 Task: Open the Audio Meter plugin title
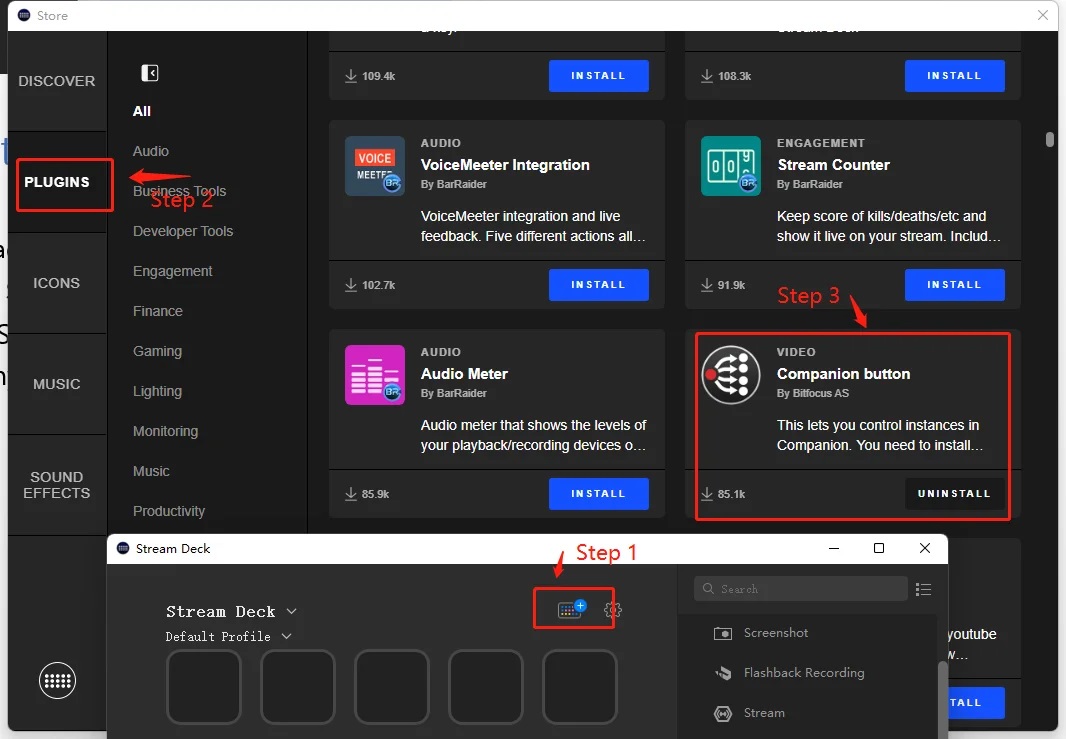[464, 374]
